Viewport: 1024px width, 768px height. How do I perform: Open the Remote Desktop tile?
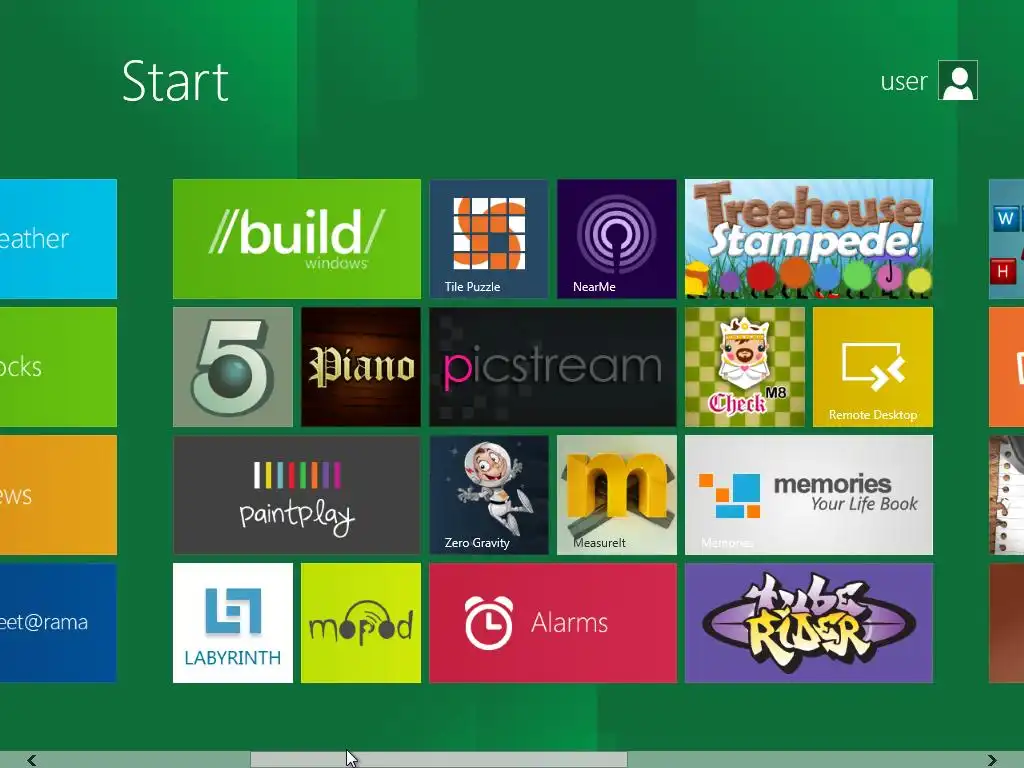[872, 366]
